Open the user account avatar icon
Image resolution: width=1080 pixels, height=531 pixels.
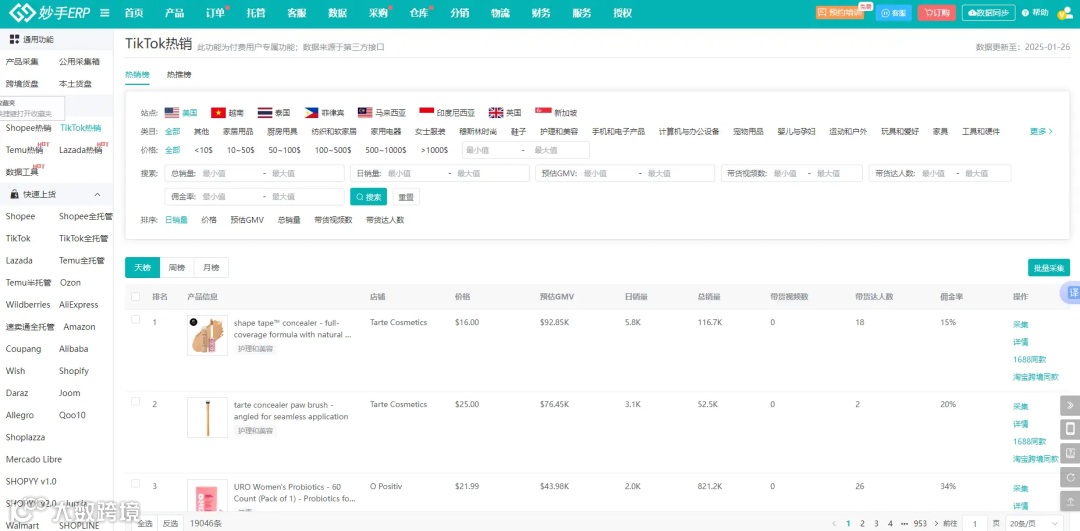point(1066,12)
